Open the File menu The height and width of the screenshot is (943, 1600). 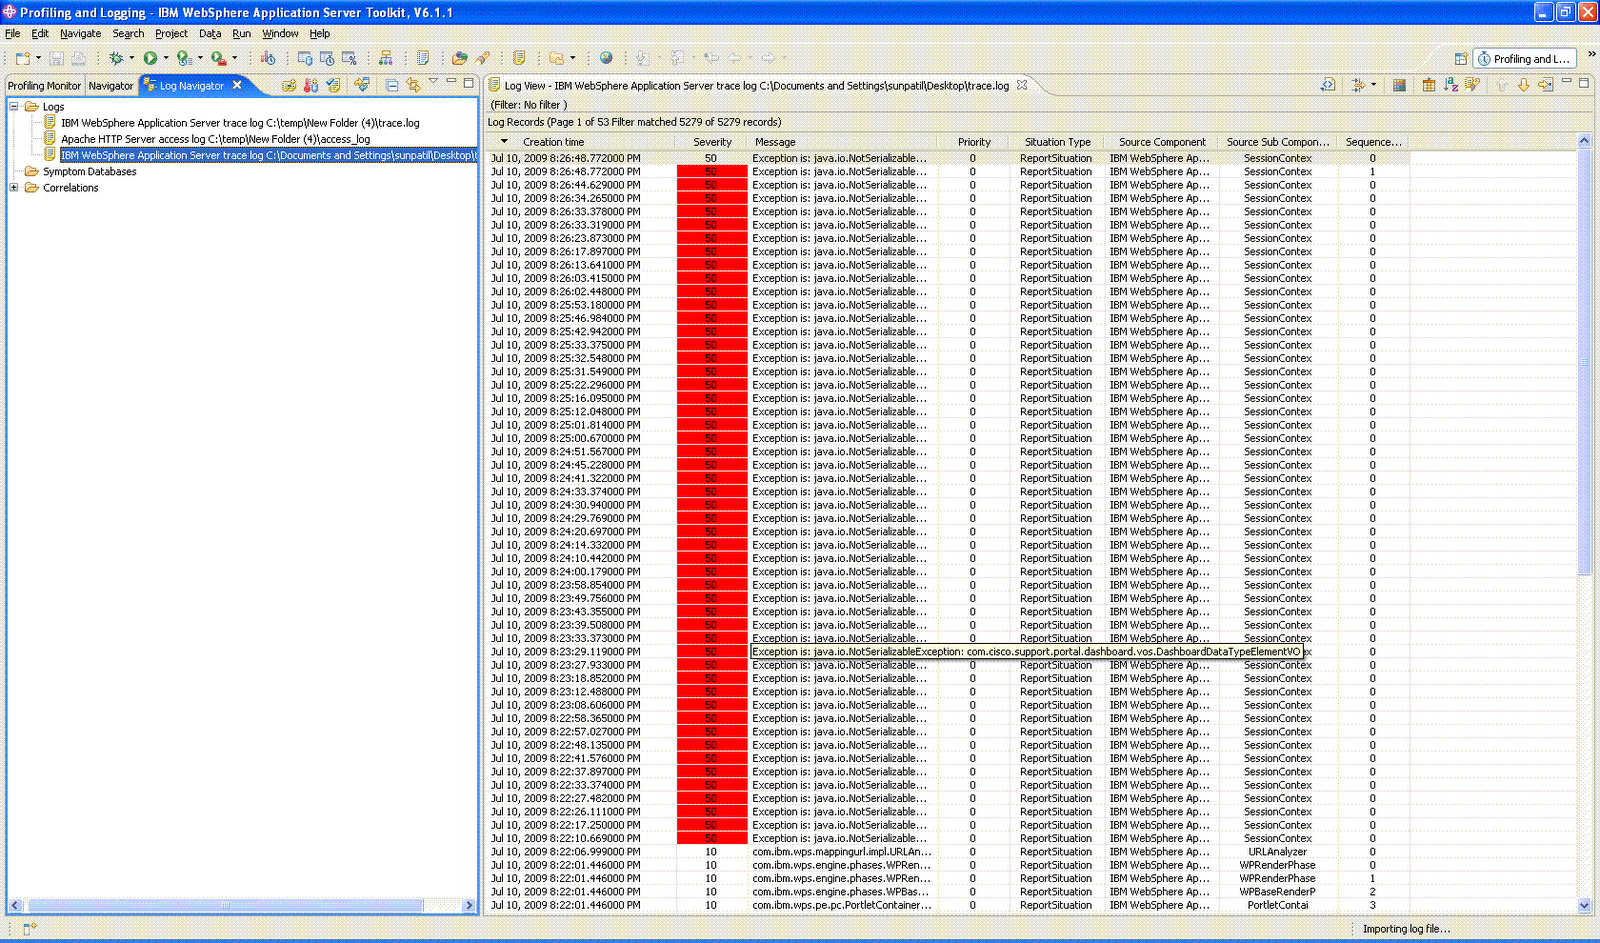pyautogui.click(x=13, y=33)
